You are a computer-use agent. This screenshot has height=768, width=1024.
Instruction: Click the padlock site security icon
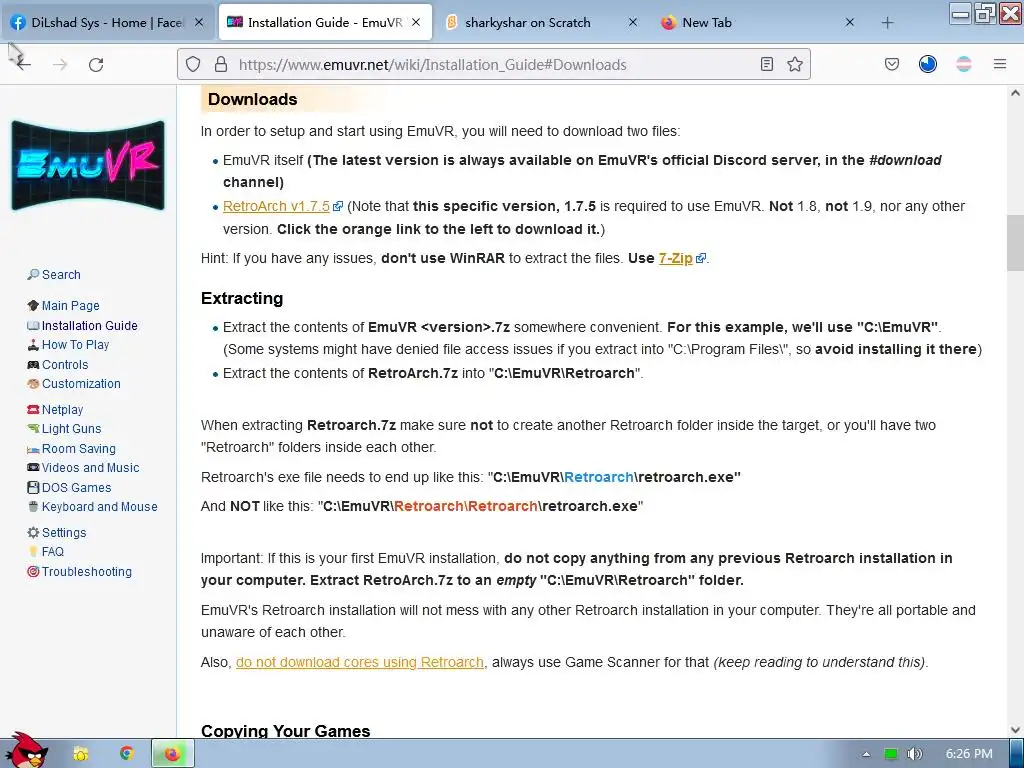click(221, 64)
